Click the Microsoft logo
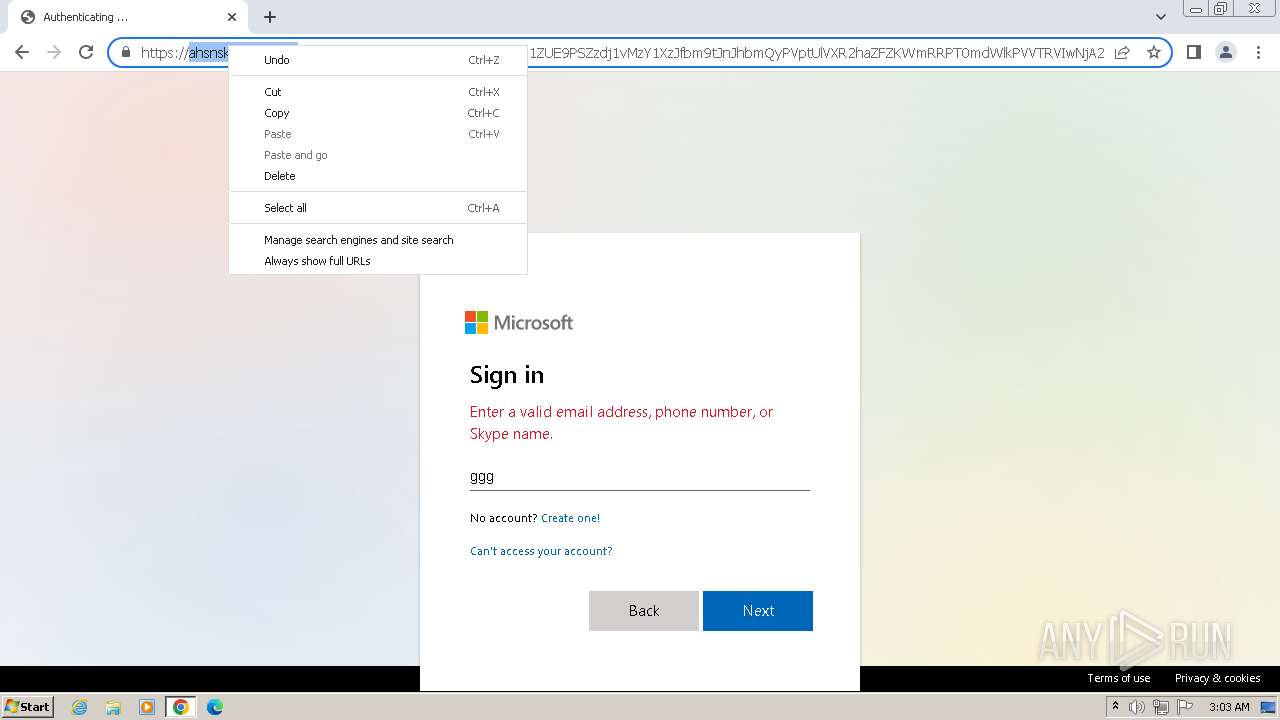Image resolution: width=1280 pixels, height=720 pixels. (x=519, y=322)
